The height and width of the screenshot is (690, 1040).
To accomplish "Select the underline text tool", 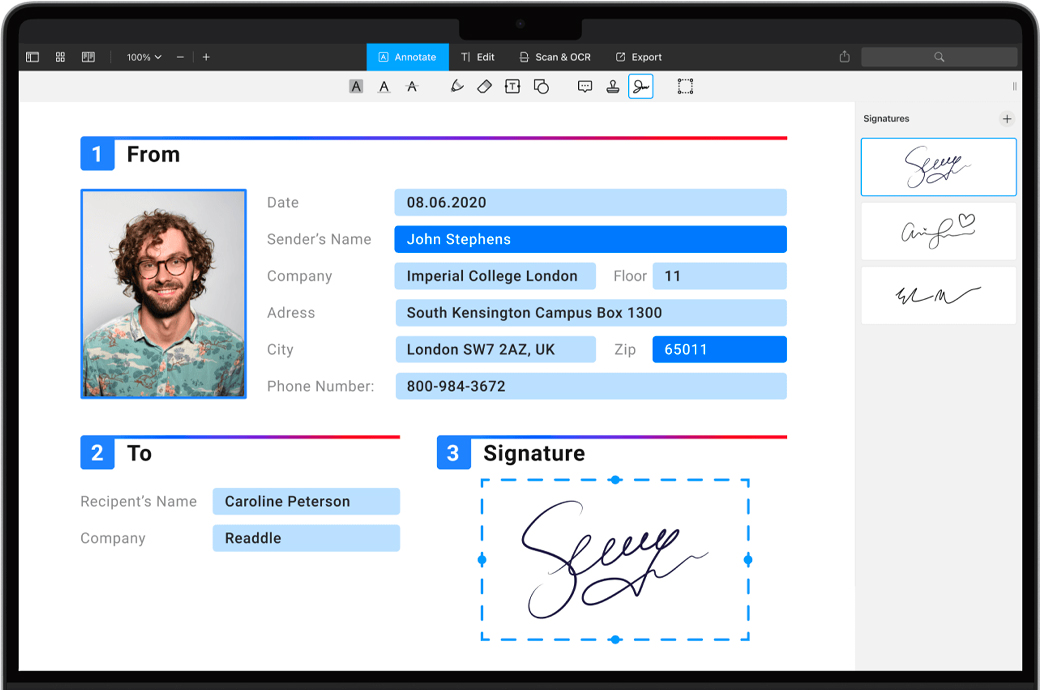I will tap(384, 87).
